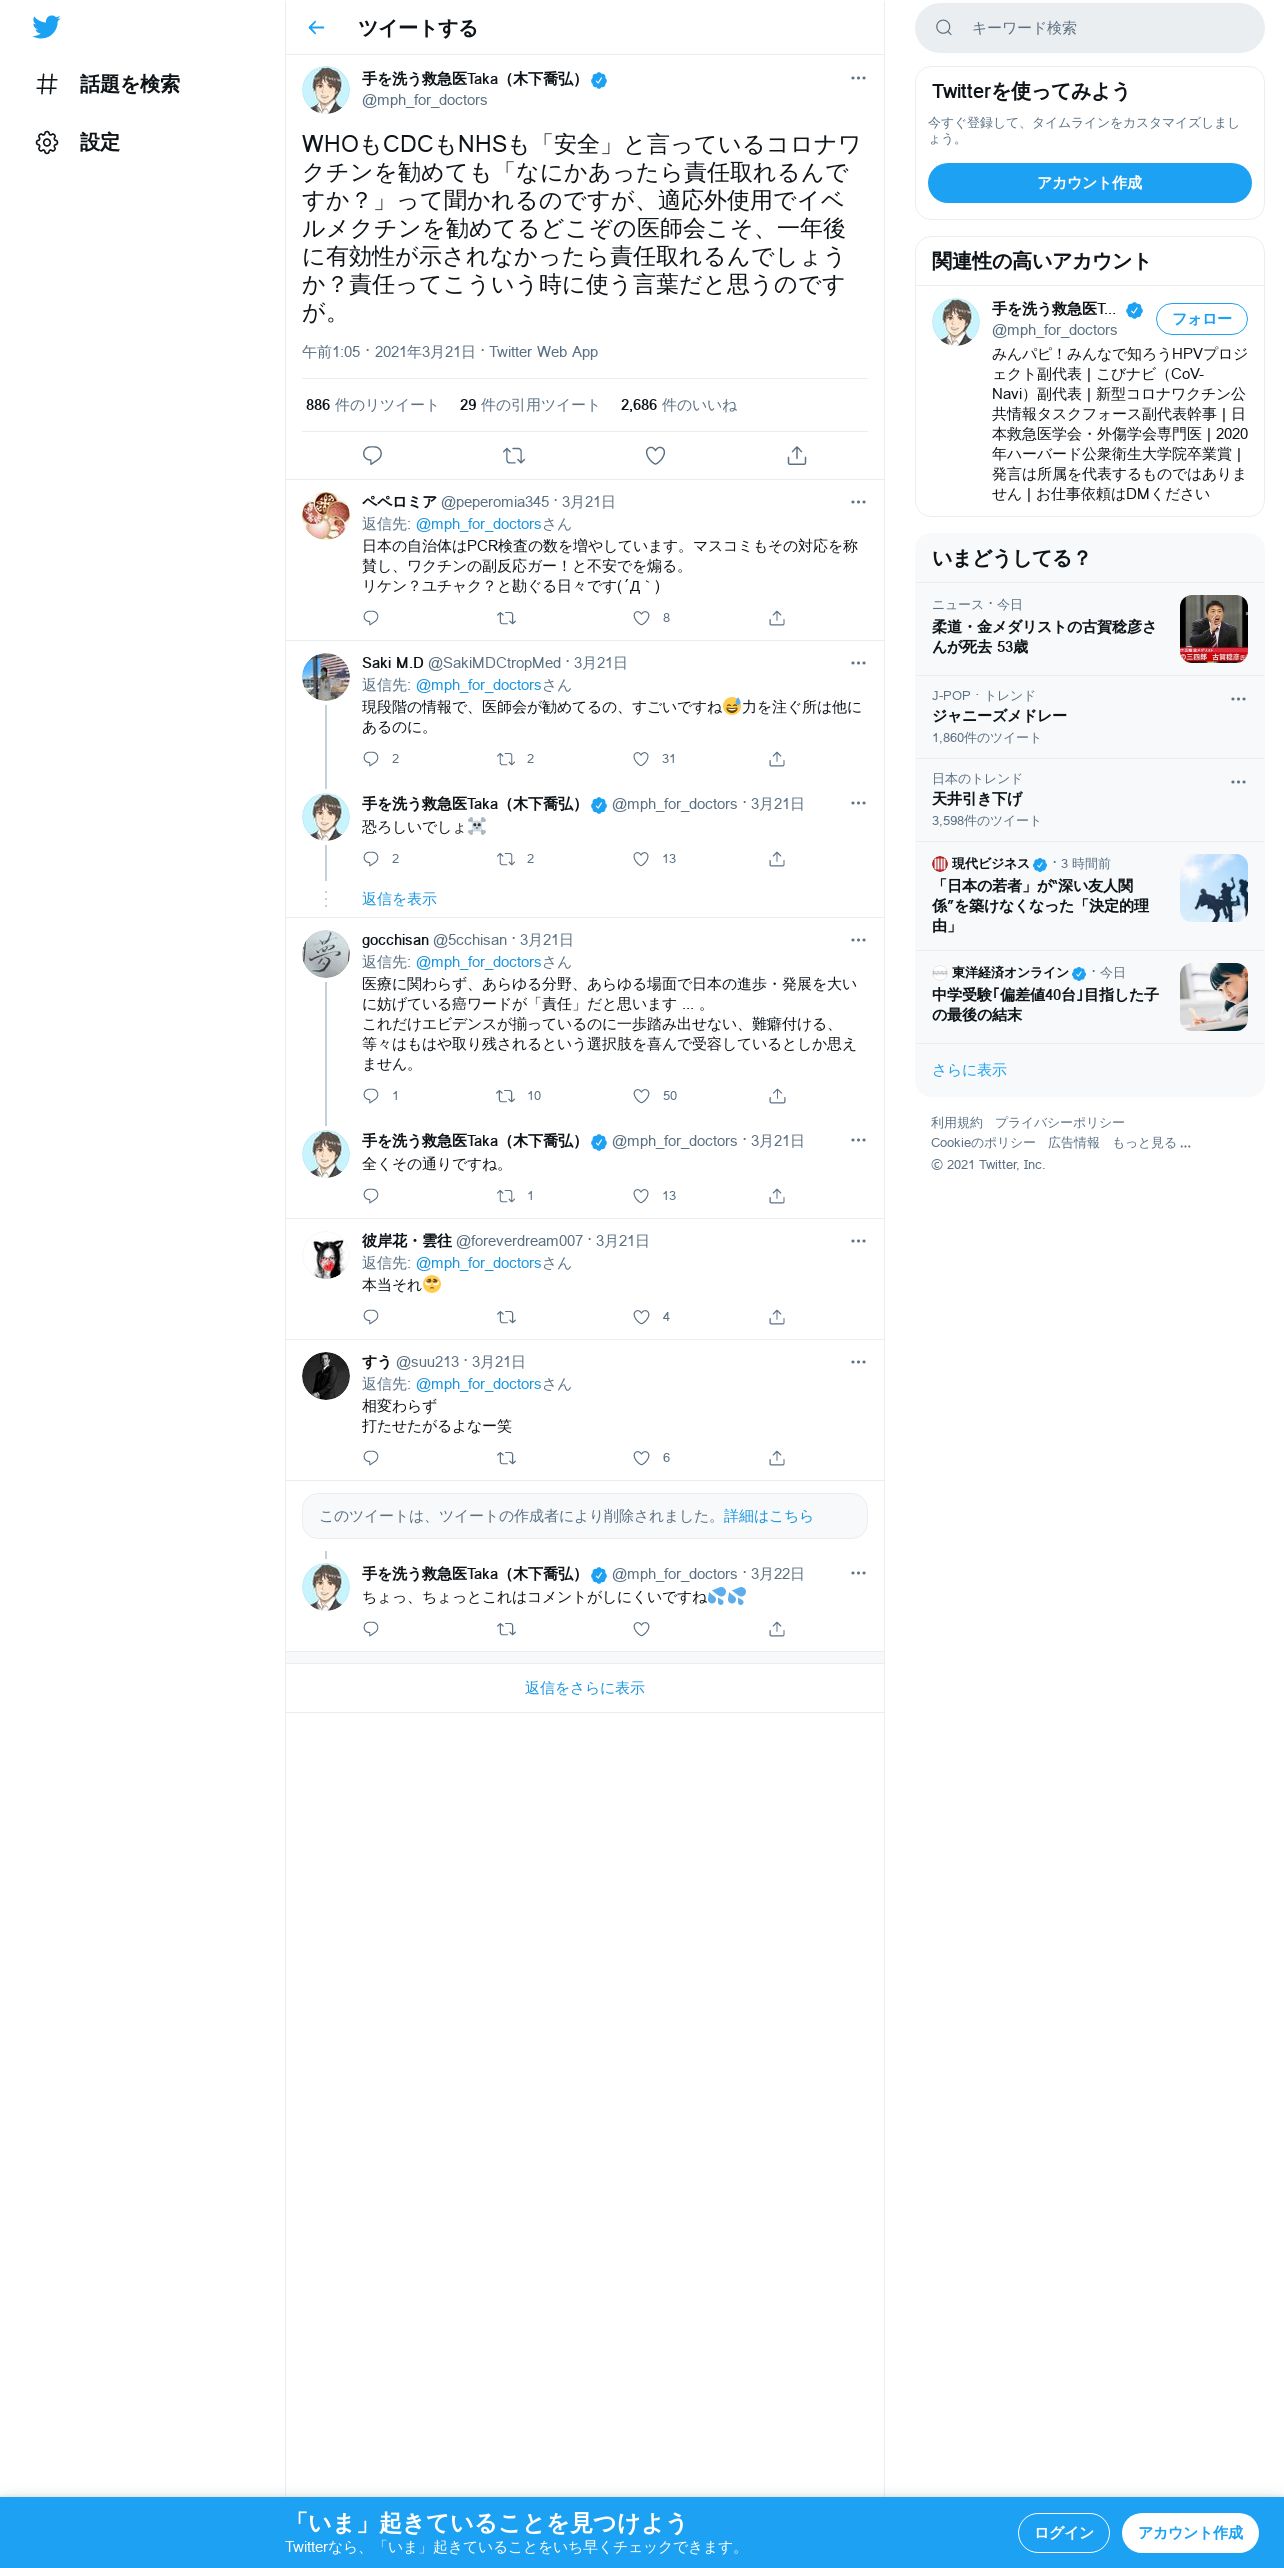Expand footer もっと見る options
Screen dimensions: 1284x2568
1151,1143
